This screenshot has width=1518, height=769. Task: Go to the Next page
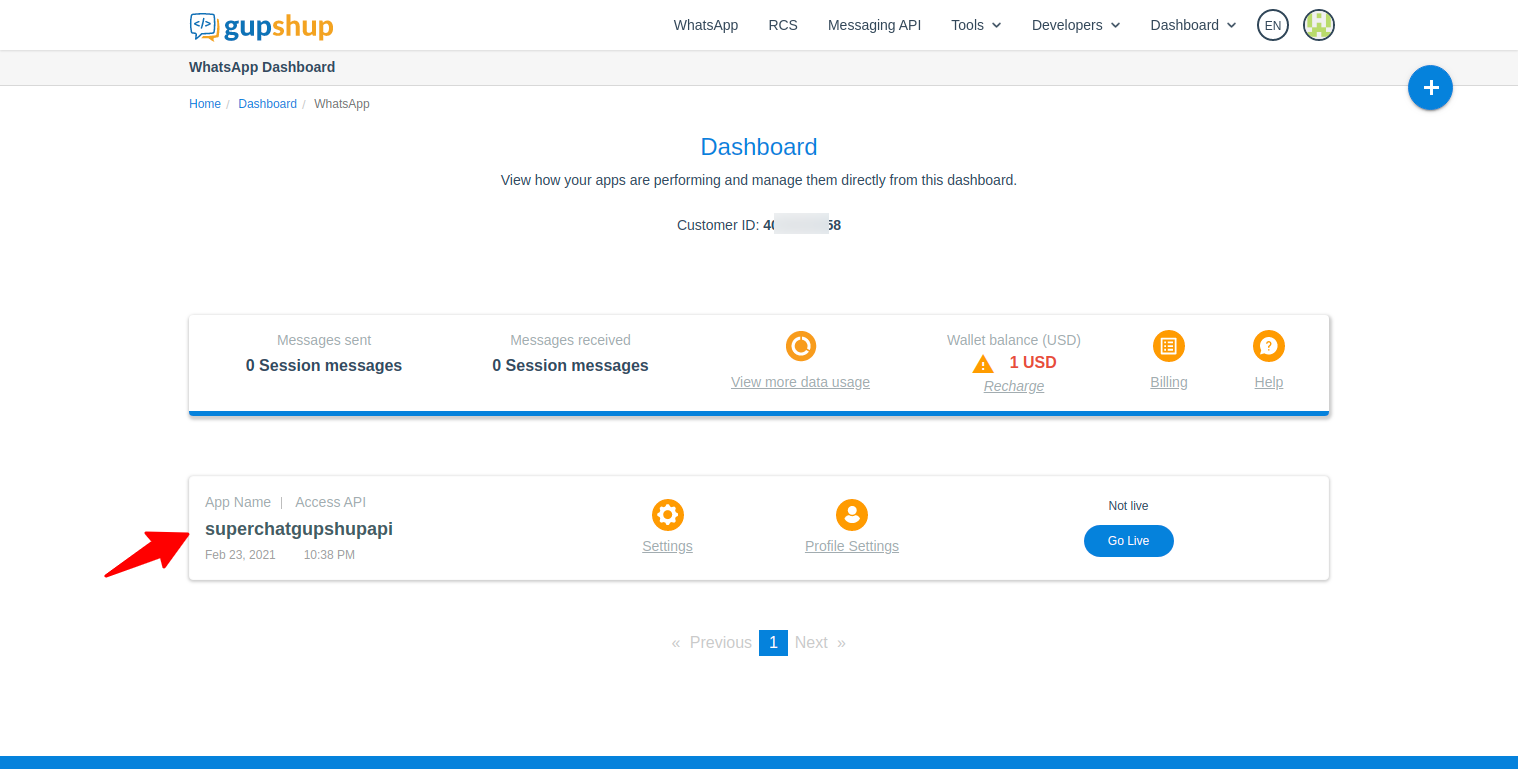click(811, 642)
